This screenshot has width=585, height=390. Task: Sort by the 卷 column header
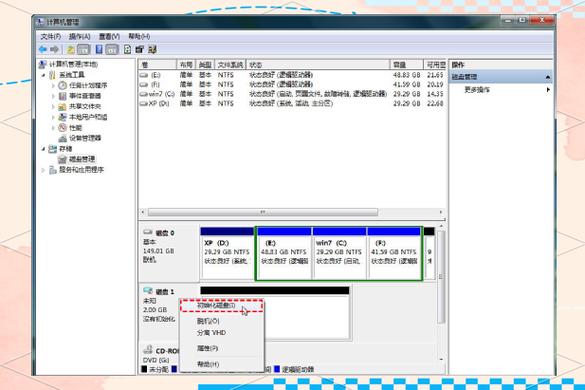click(157, 65)
